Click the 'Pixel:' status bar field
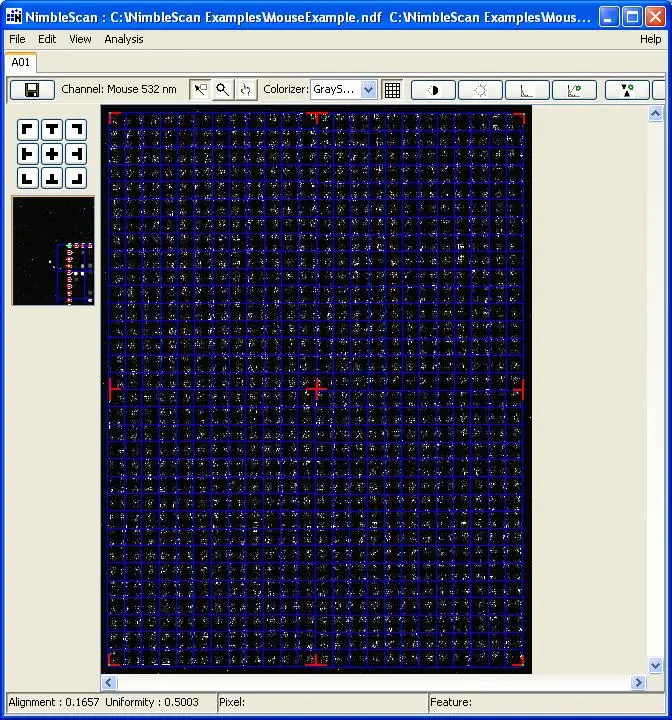Screen dimensions: 672x720 [x=322, y=702]
